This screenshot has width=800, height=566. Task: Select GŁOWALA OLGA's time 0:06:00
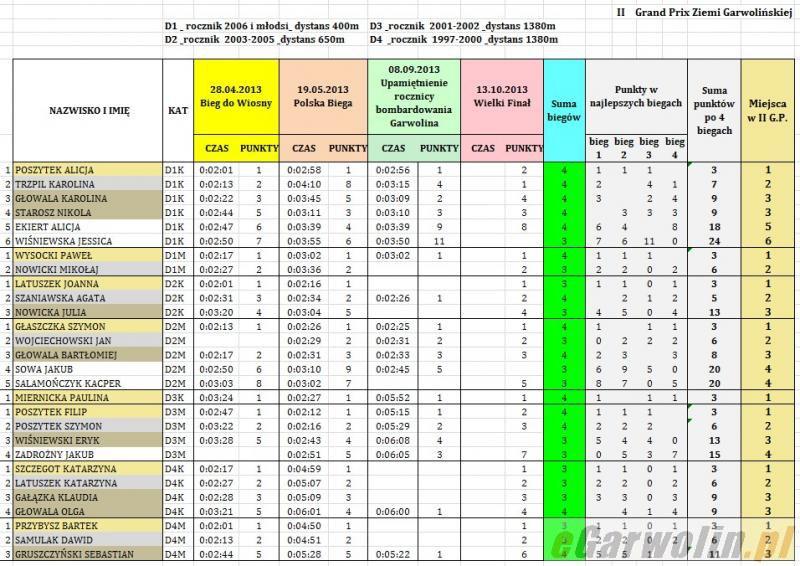pyautogui.click(x=393, y=512)
